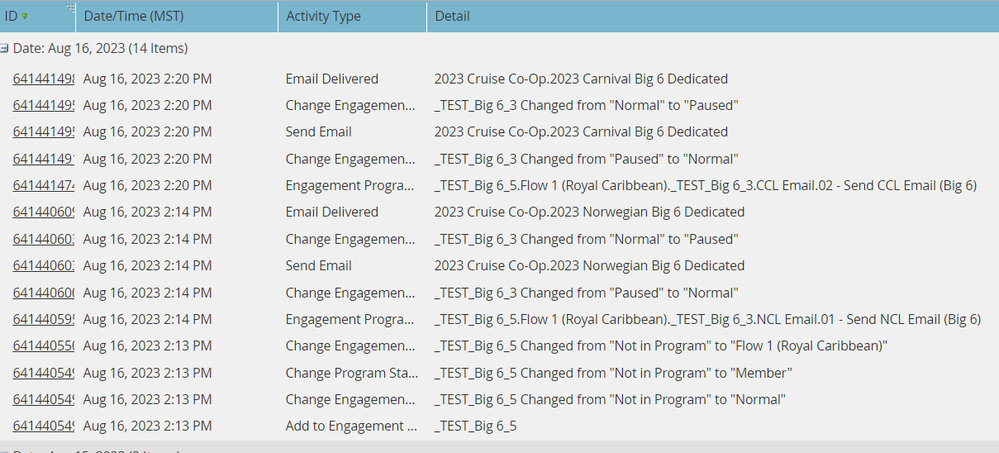Select the 2023 Carnival Big 6 Dedicated Email Delivered detail
This screenshot has height=453, width=999.
click(580, 78)
